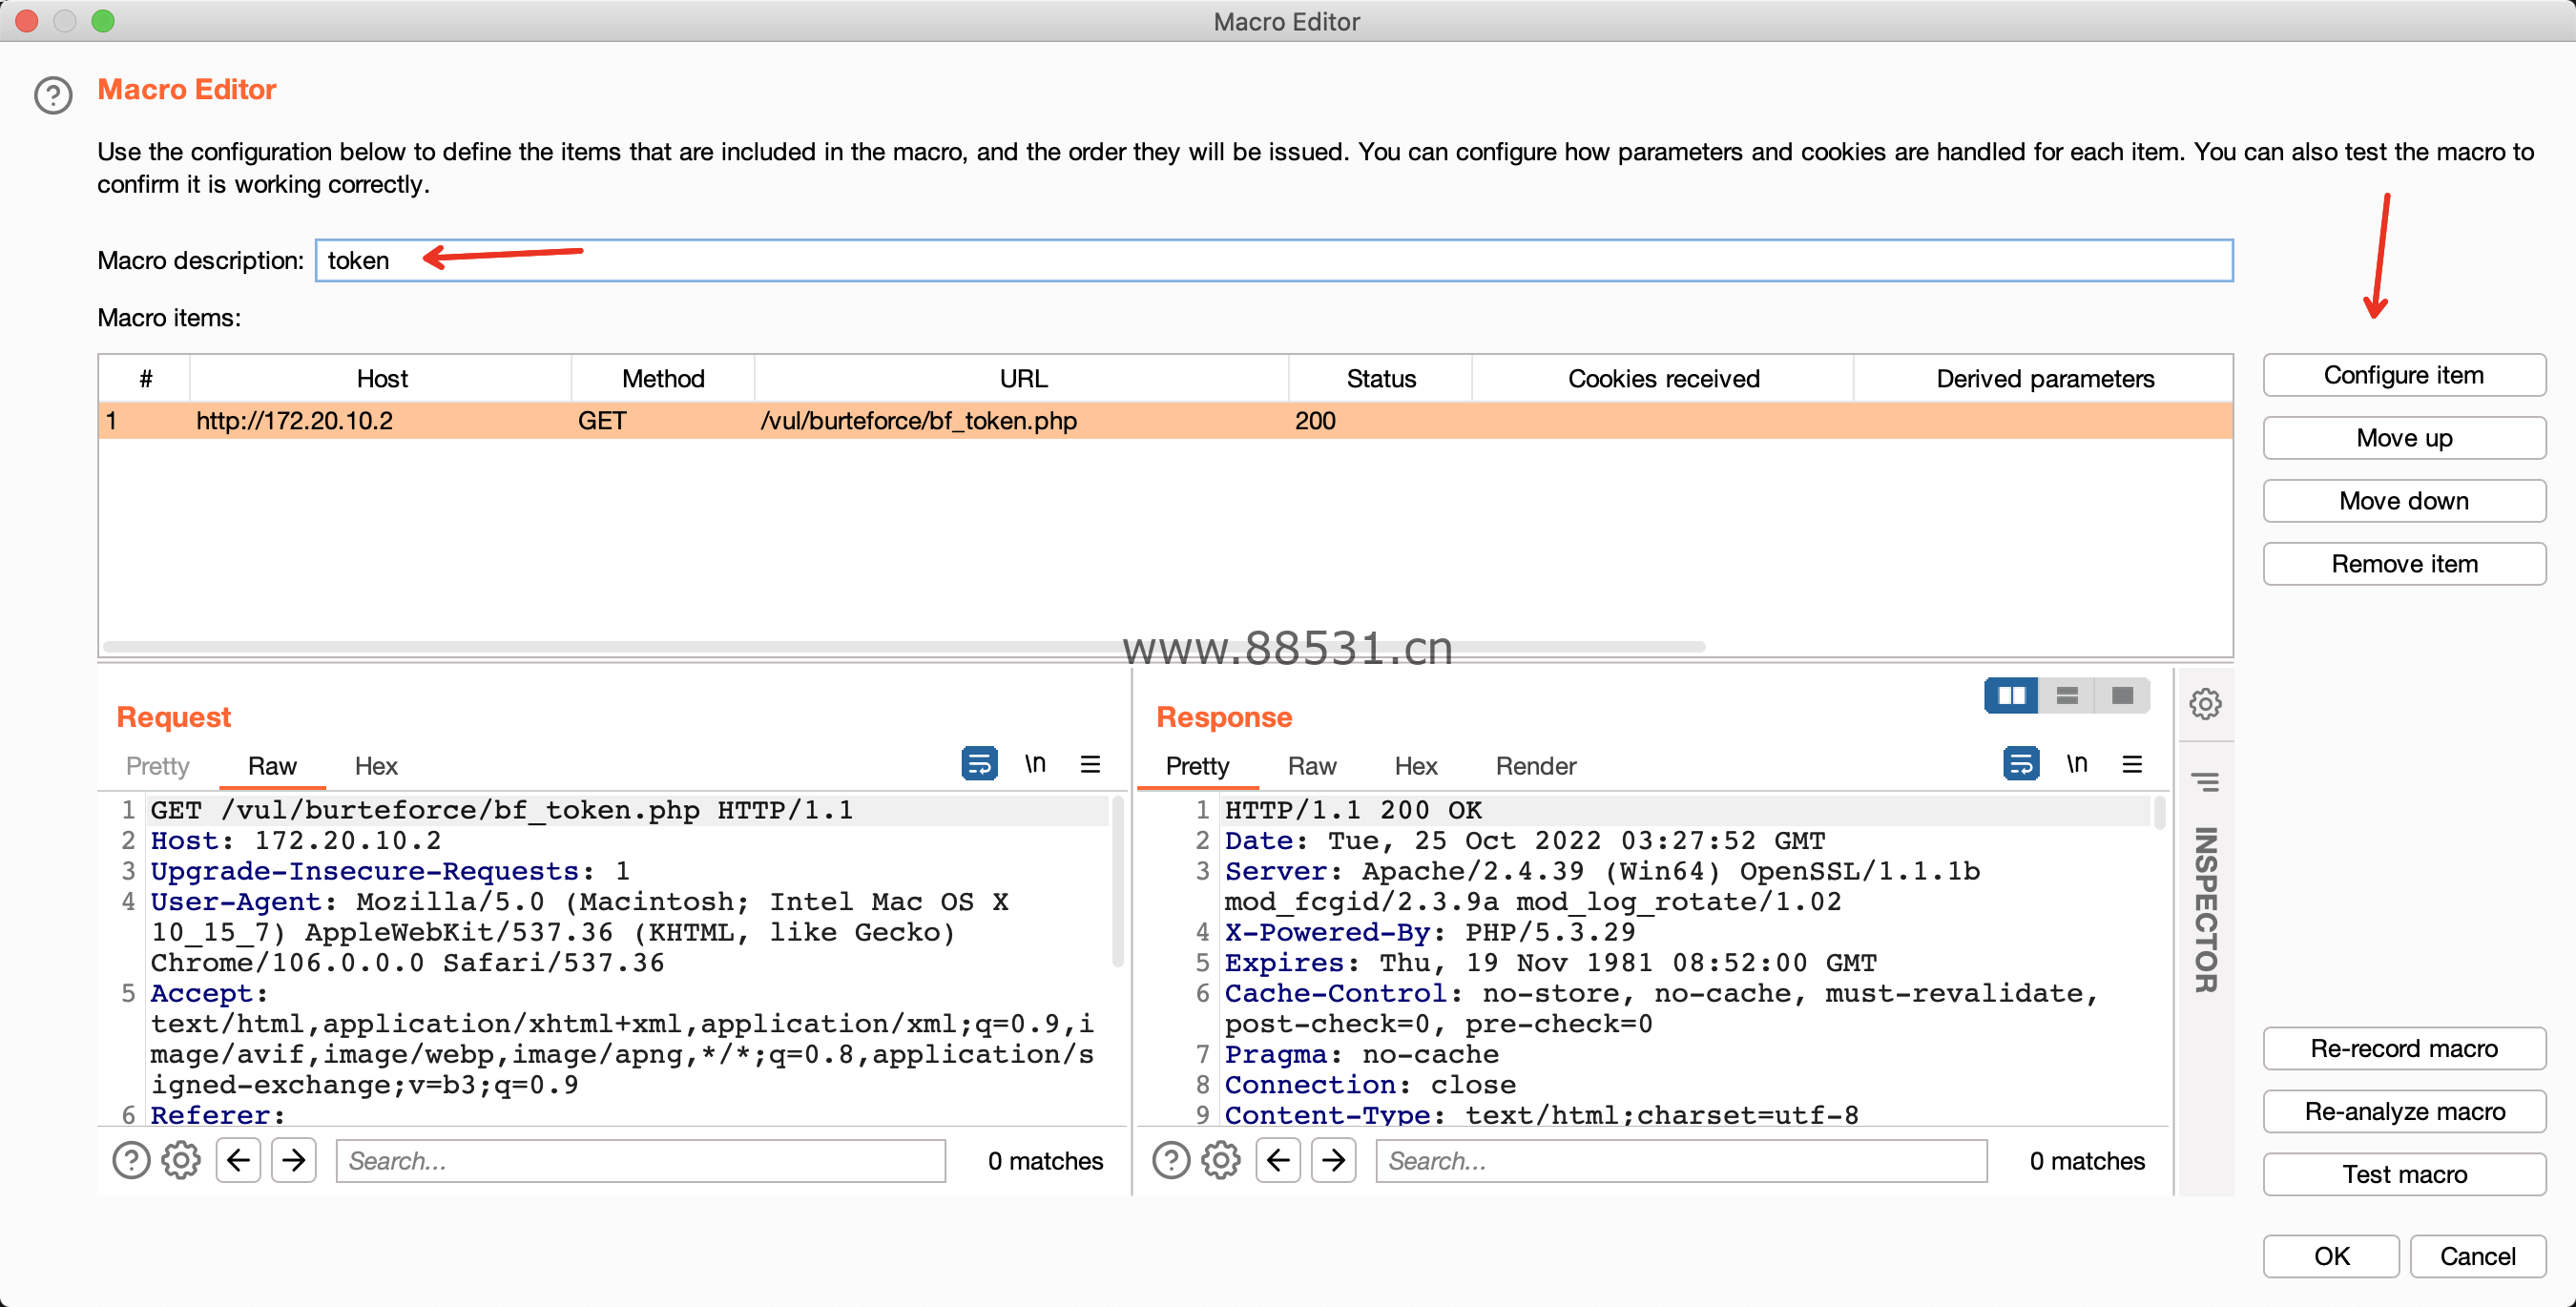Switch Response view to Render tab
Screen dimensions: 2576x1307
click(1536, 766)
